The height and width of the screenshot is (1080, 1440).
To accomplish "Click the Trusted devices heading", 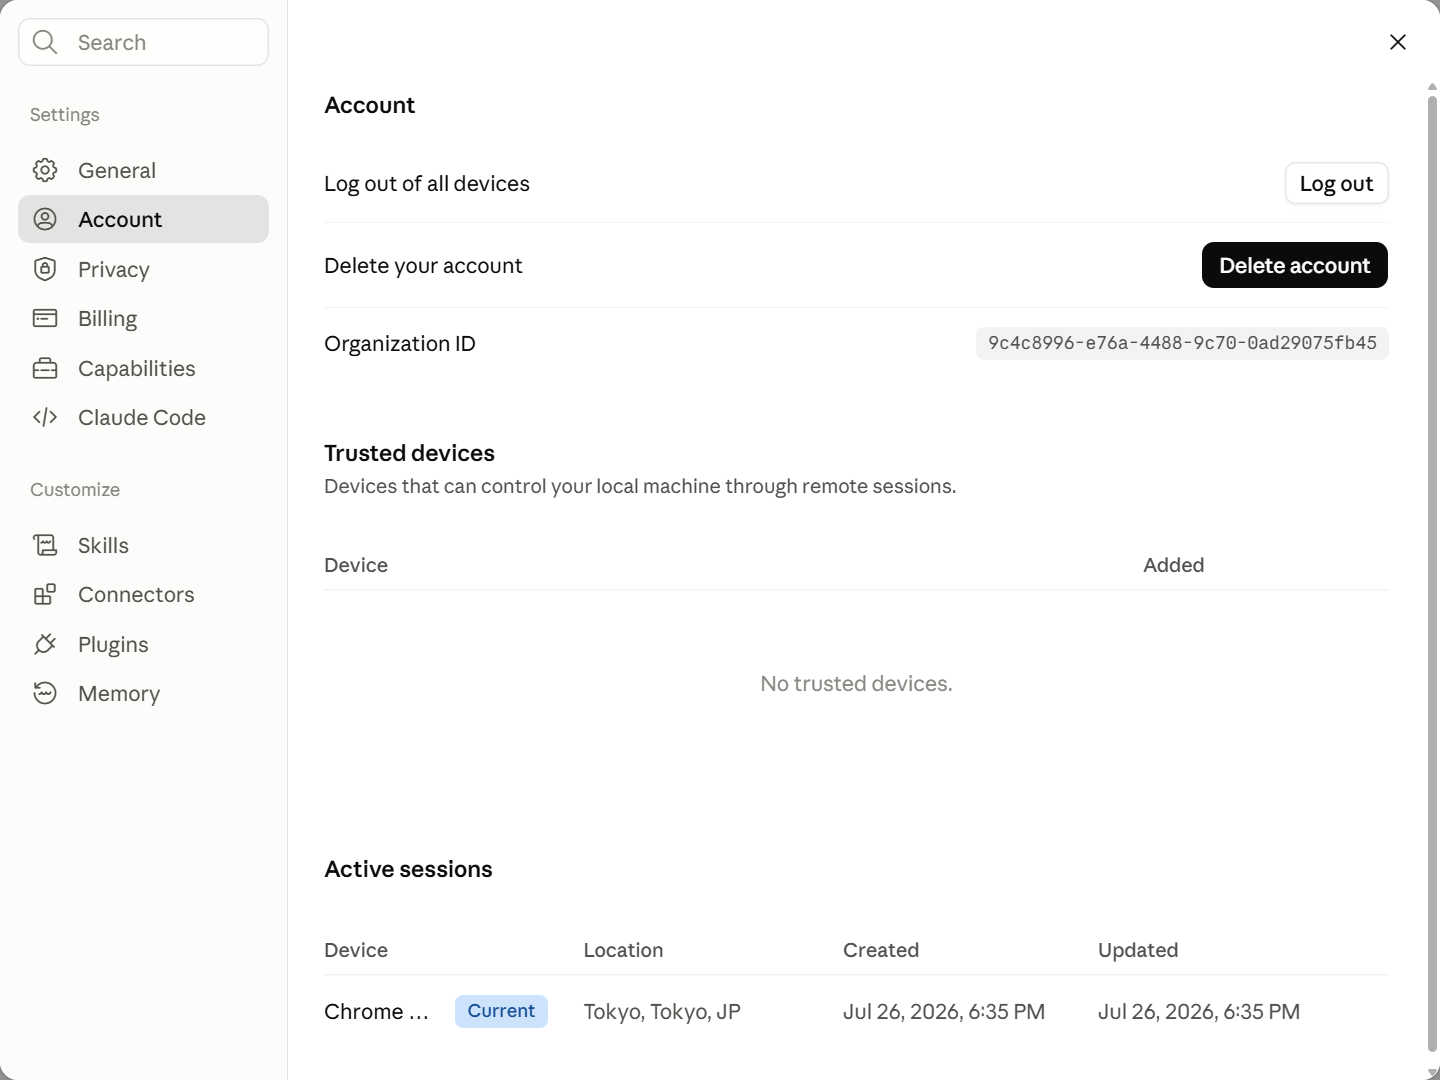I will pyautogui.click(x=409, y=453).
